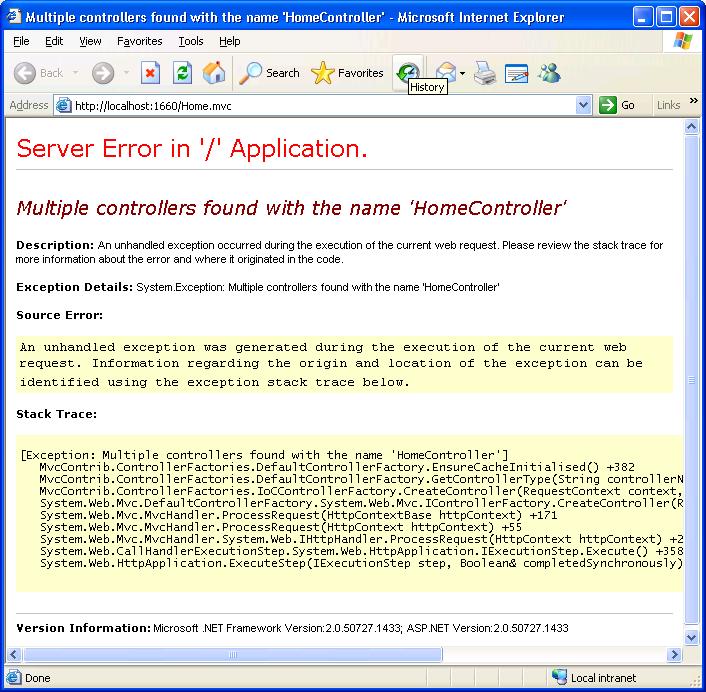The image size is (706, 692).
Task: Click the horizontal scrollbar thumb
Action: (x=232, y=654)
